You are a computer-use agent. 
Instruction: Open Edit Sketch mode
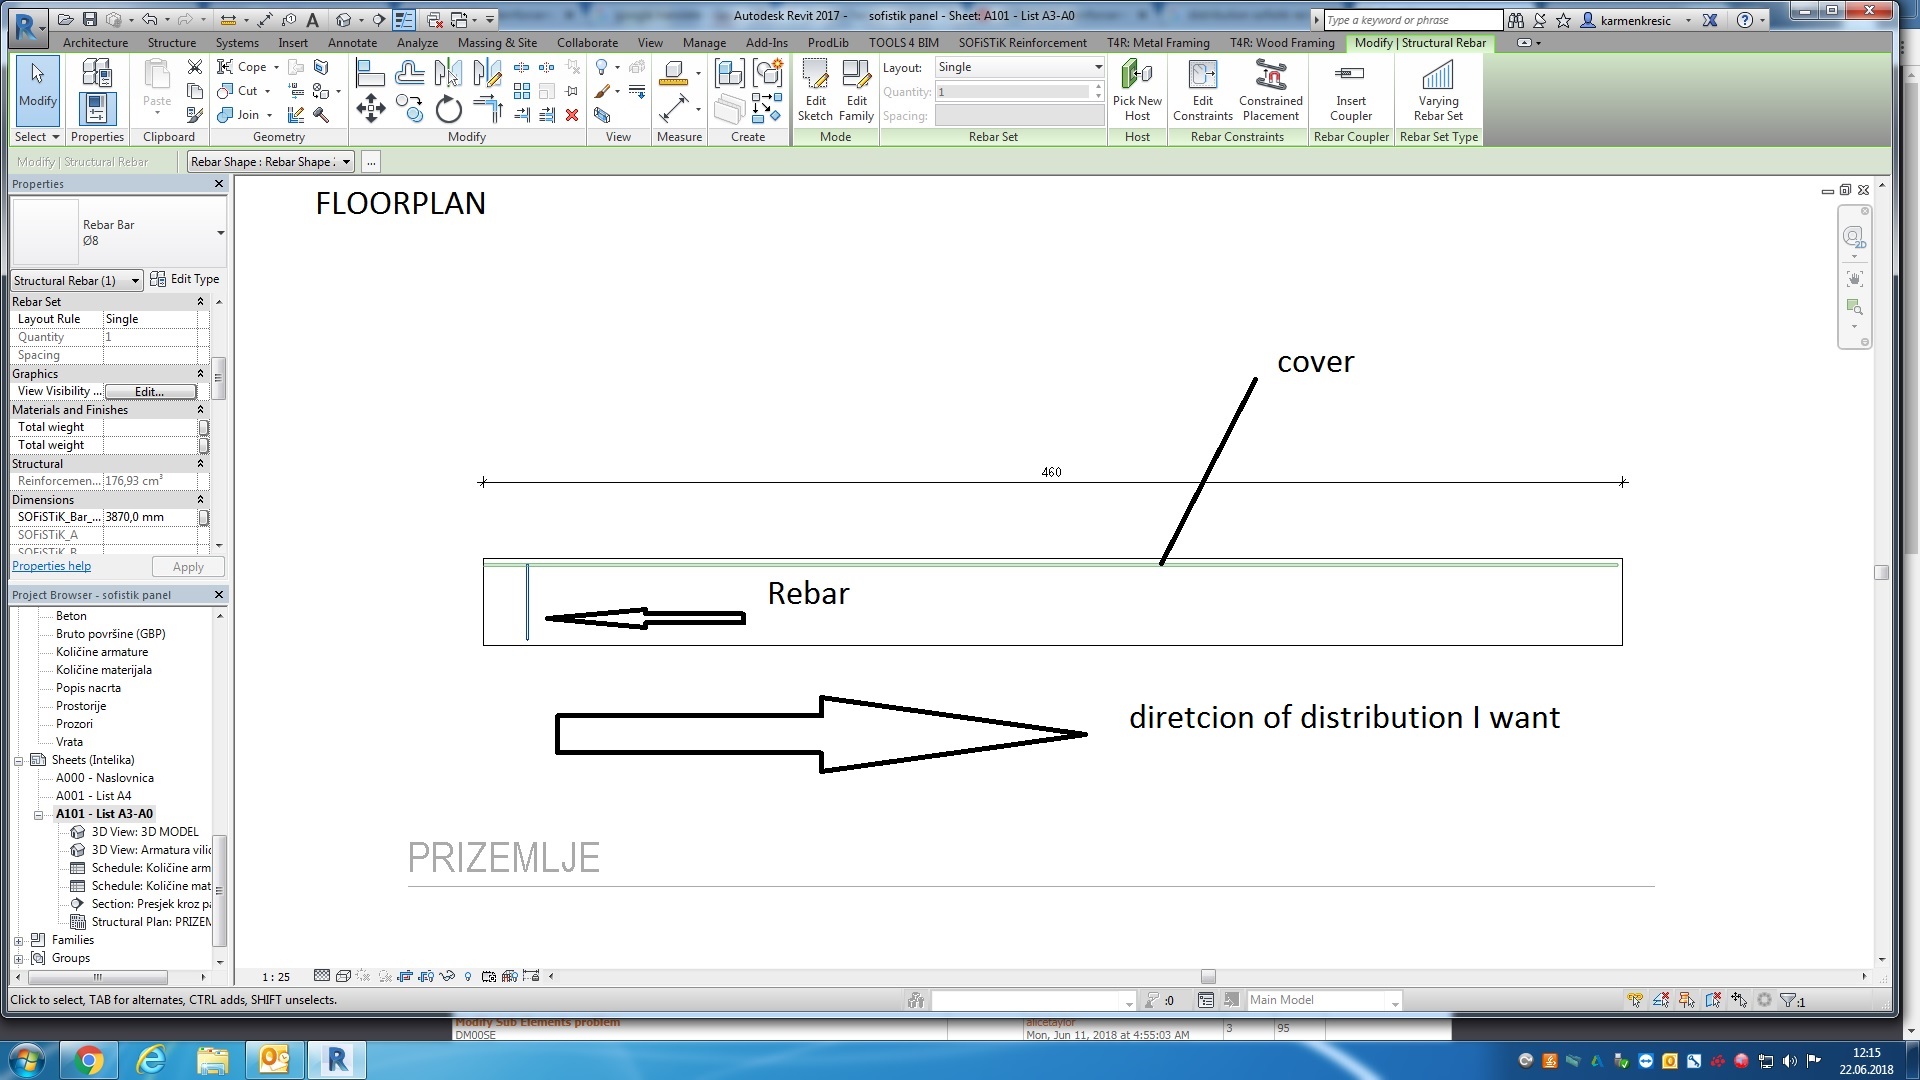tap(815, 88)
